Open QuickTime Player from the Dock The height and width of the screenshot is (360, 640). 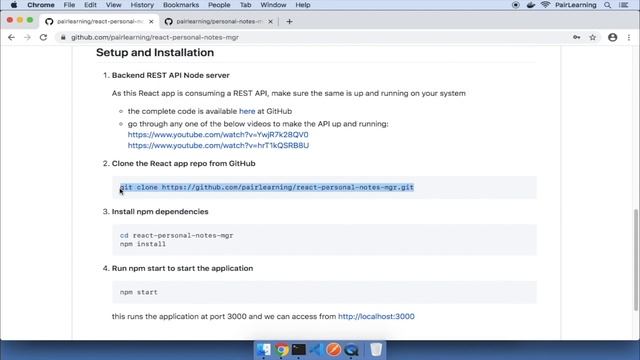(351, 350)
